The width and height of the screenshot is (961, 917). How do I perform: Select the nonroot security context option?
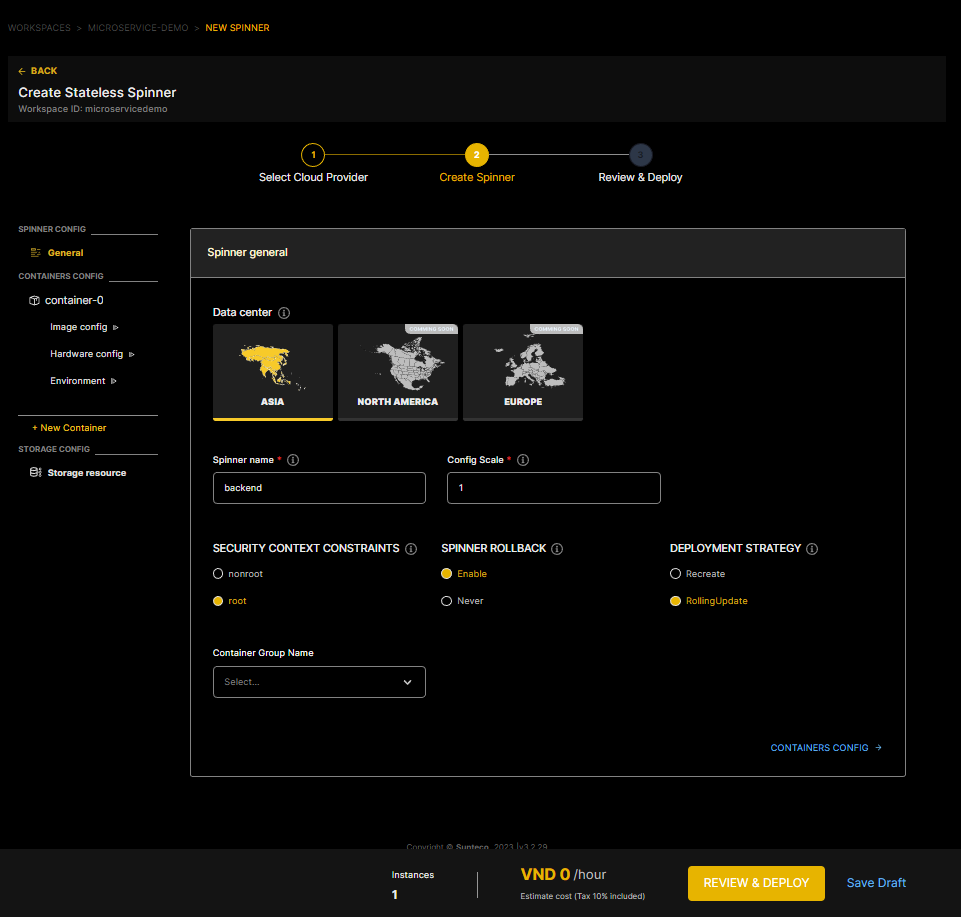[218, 574]
